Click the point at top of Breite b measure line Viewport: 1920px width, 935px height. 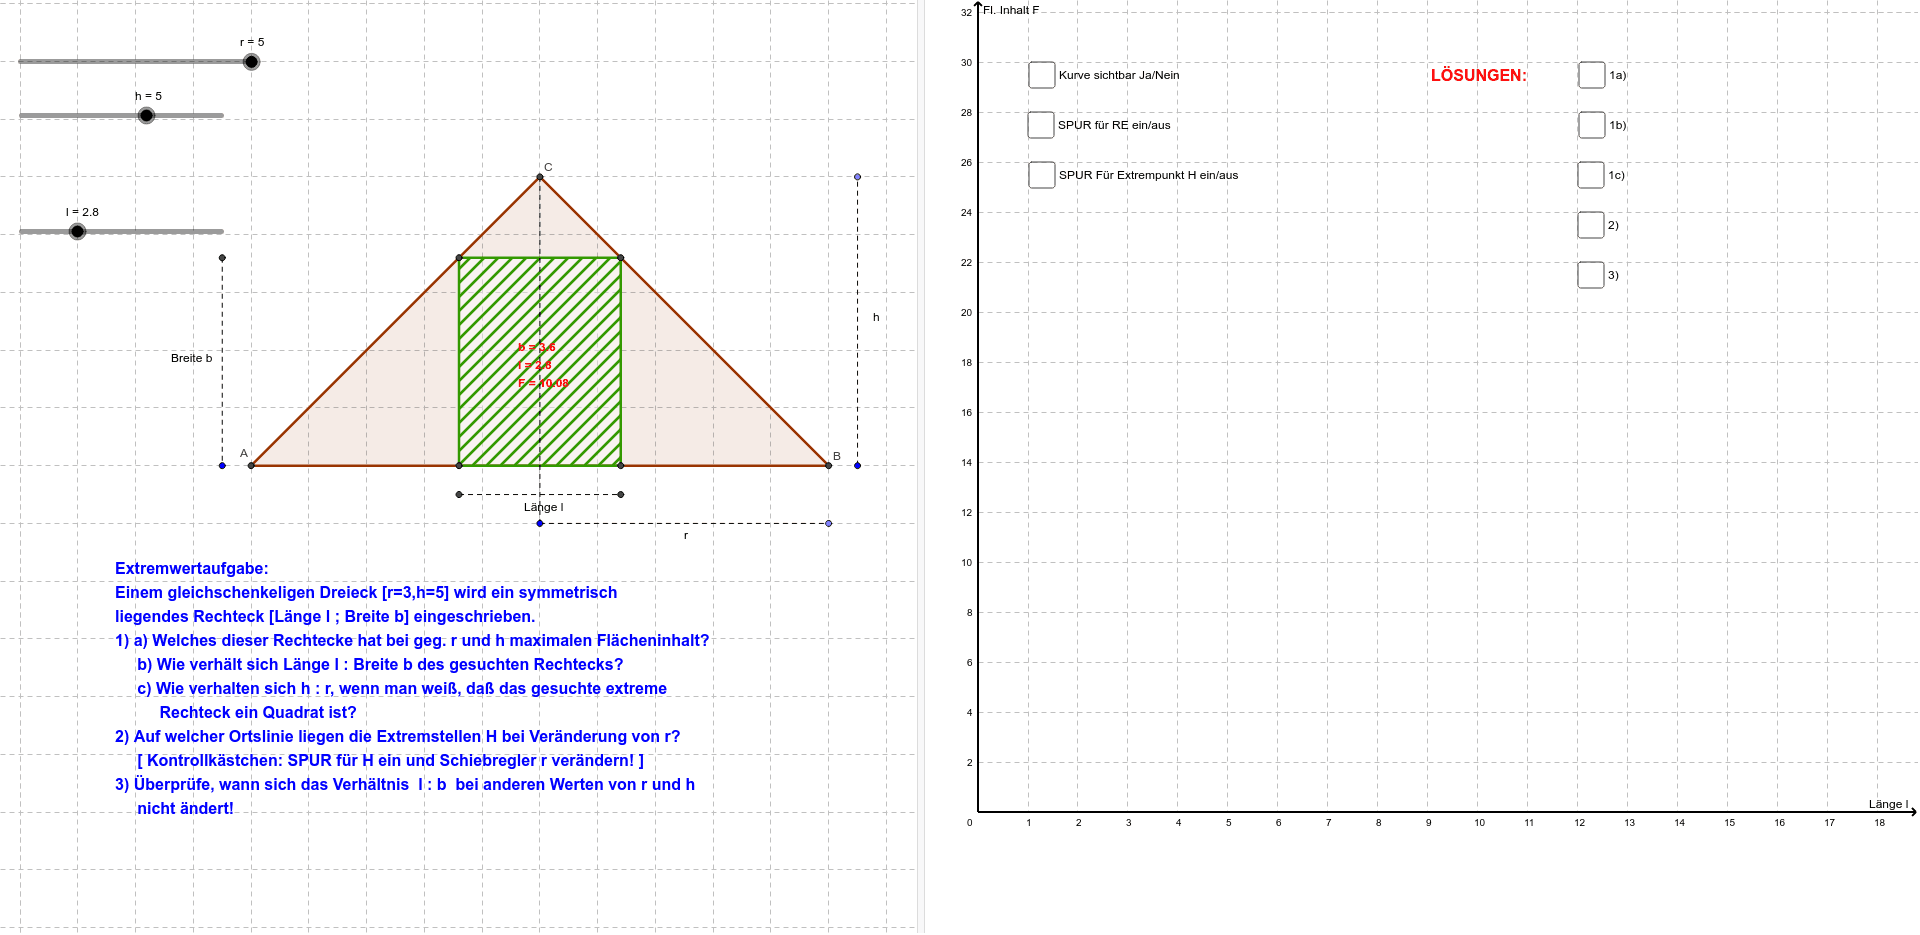pyautogui.click(x=222, y=258)
